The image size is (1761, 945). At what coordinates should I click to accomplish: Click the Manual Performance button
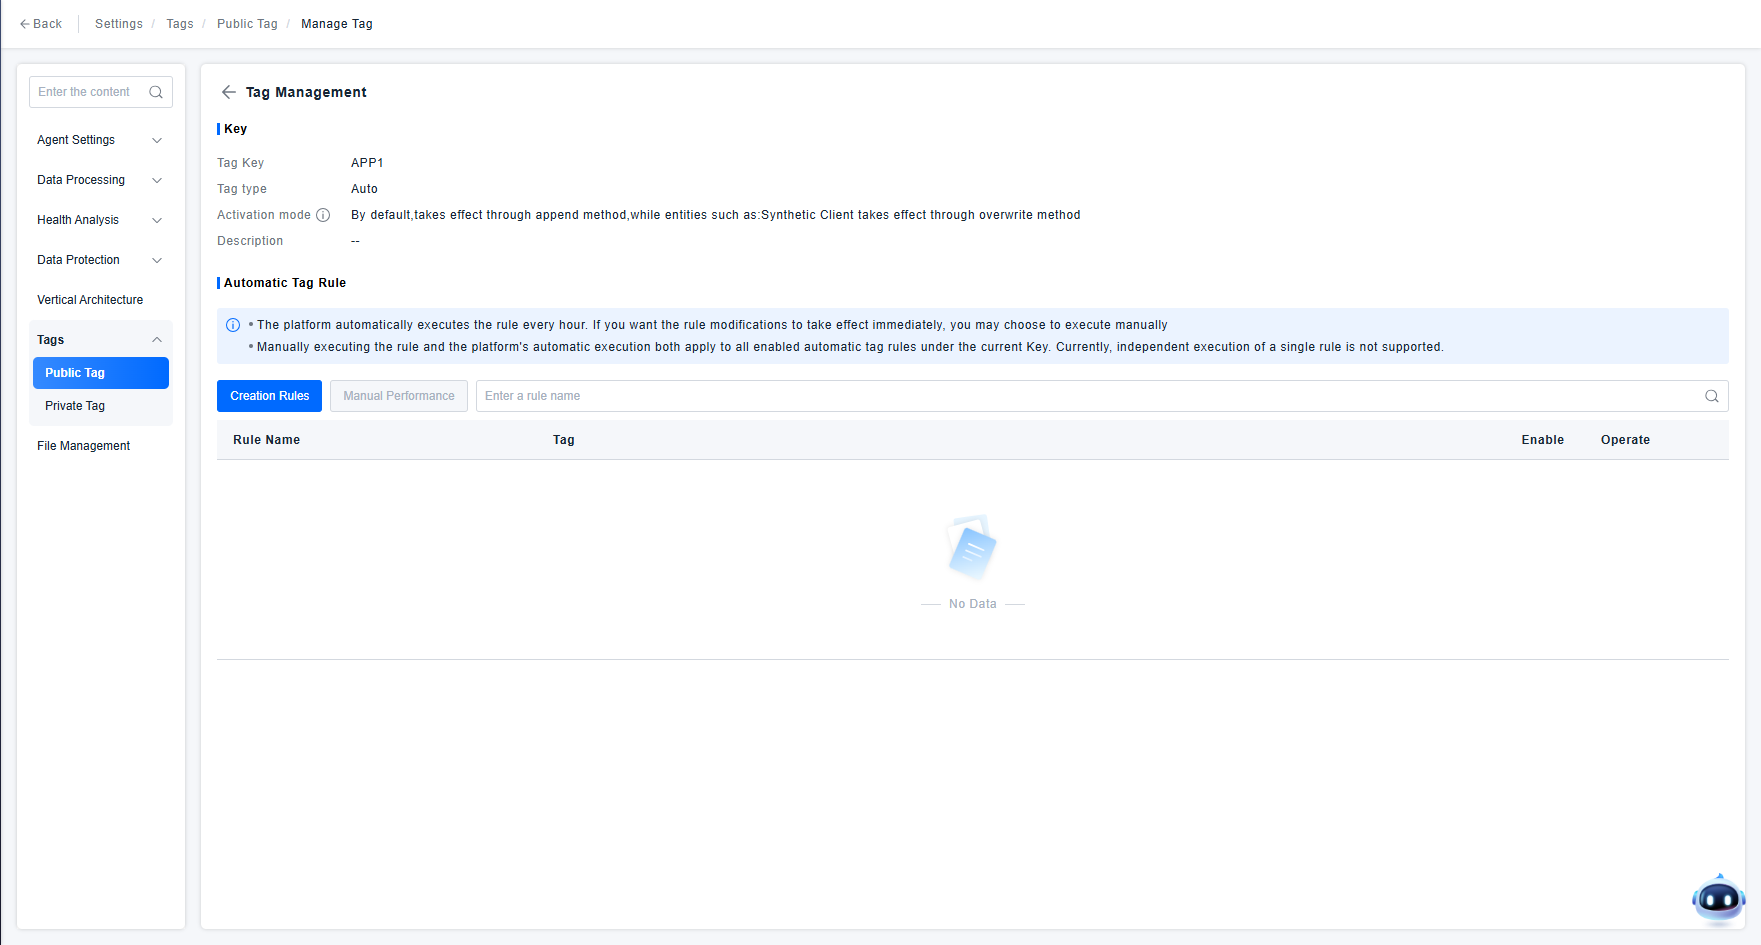click(x=398, y=396)
